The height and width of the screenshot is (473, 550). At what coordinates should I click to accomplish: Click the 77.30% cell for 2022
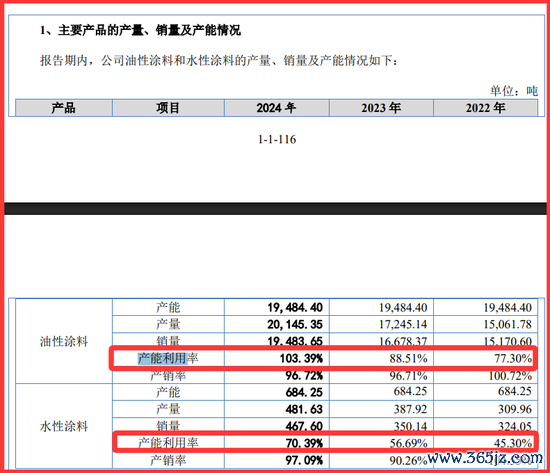pos(513,358)
